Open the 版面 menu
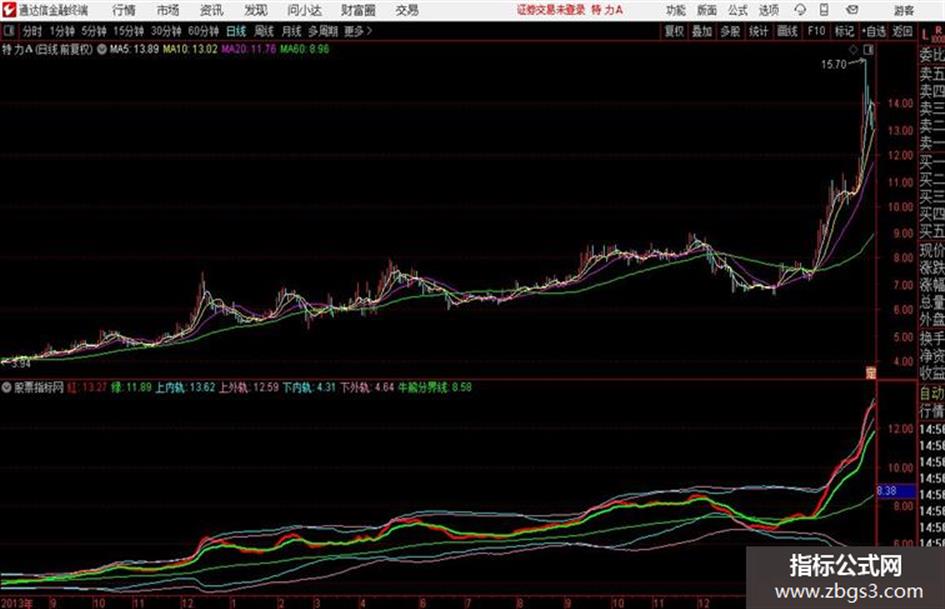 (707, 10)
